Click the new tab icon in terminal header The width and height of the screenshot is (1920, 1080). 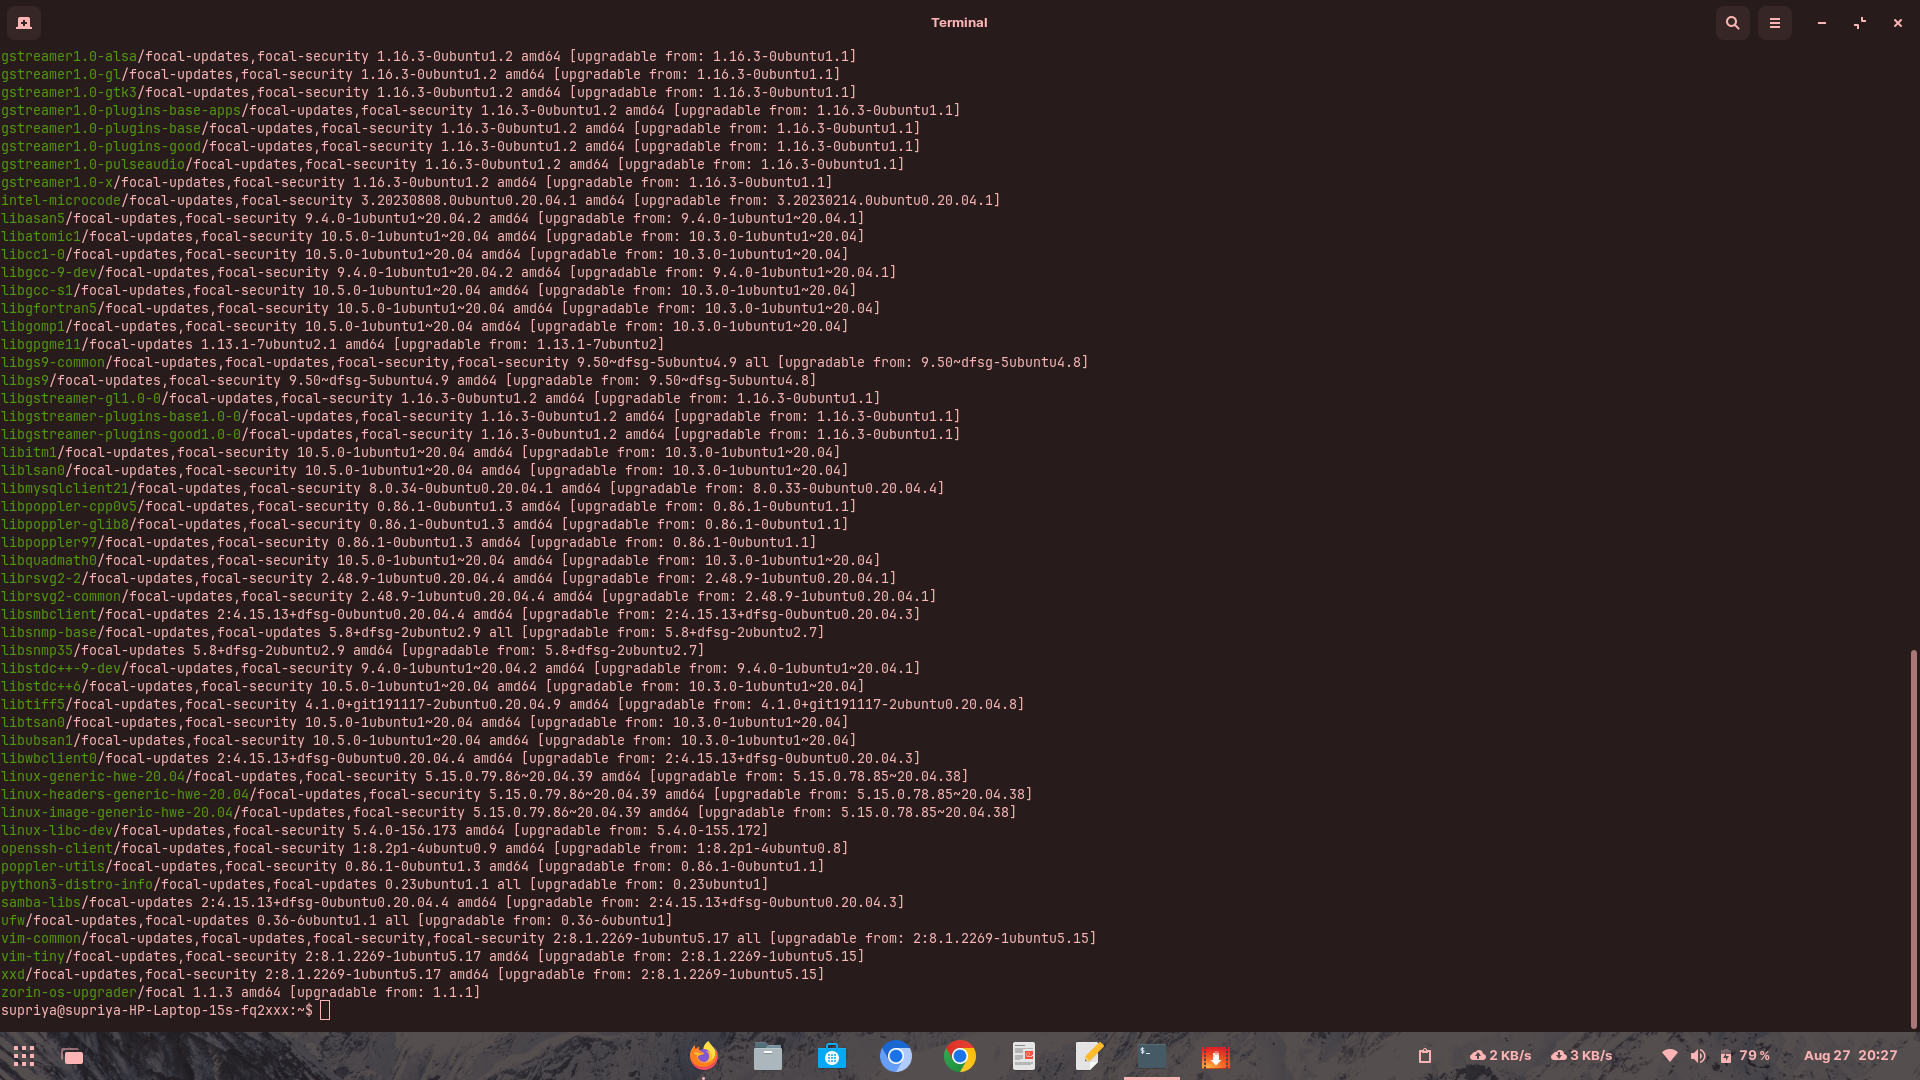24,22
